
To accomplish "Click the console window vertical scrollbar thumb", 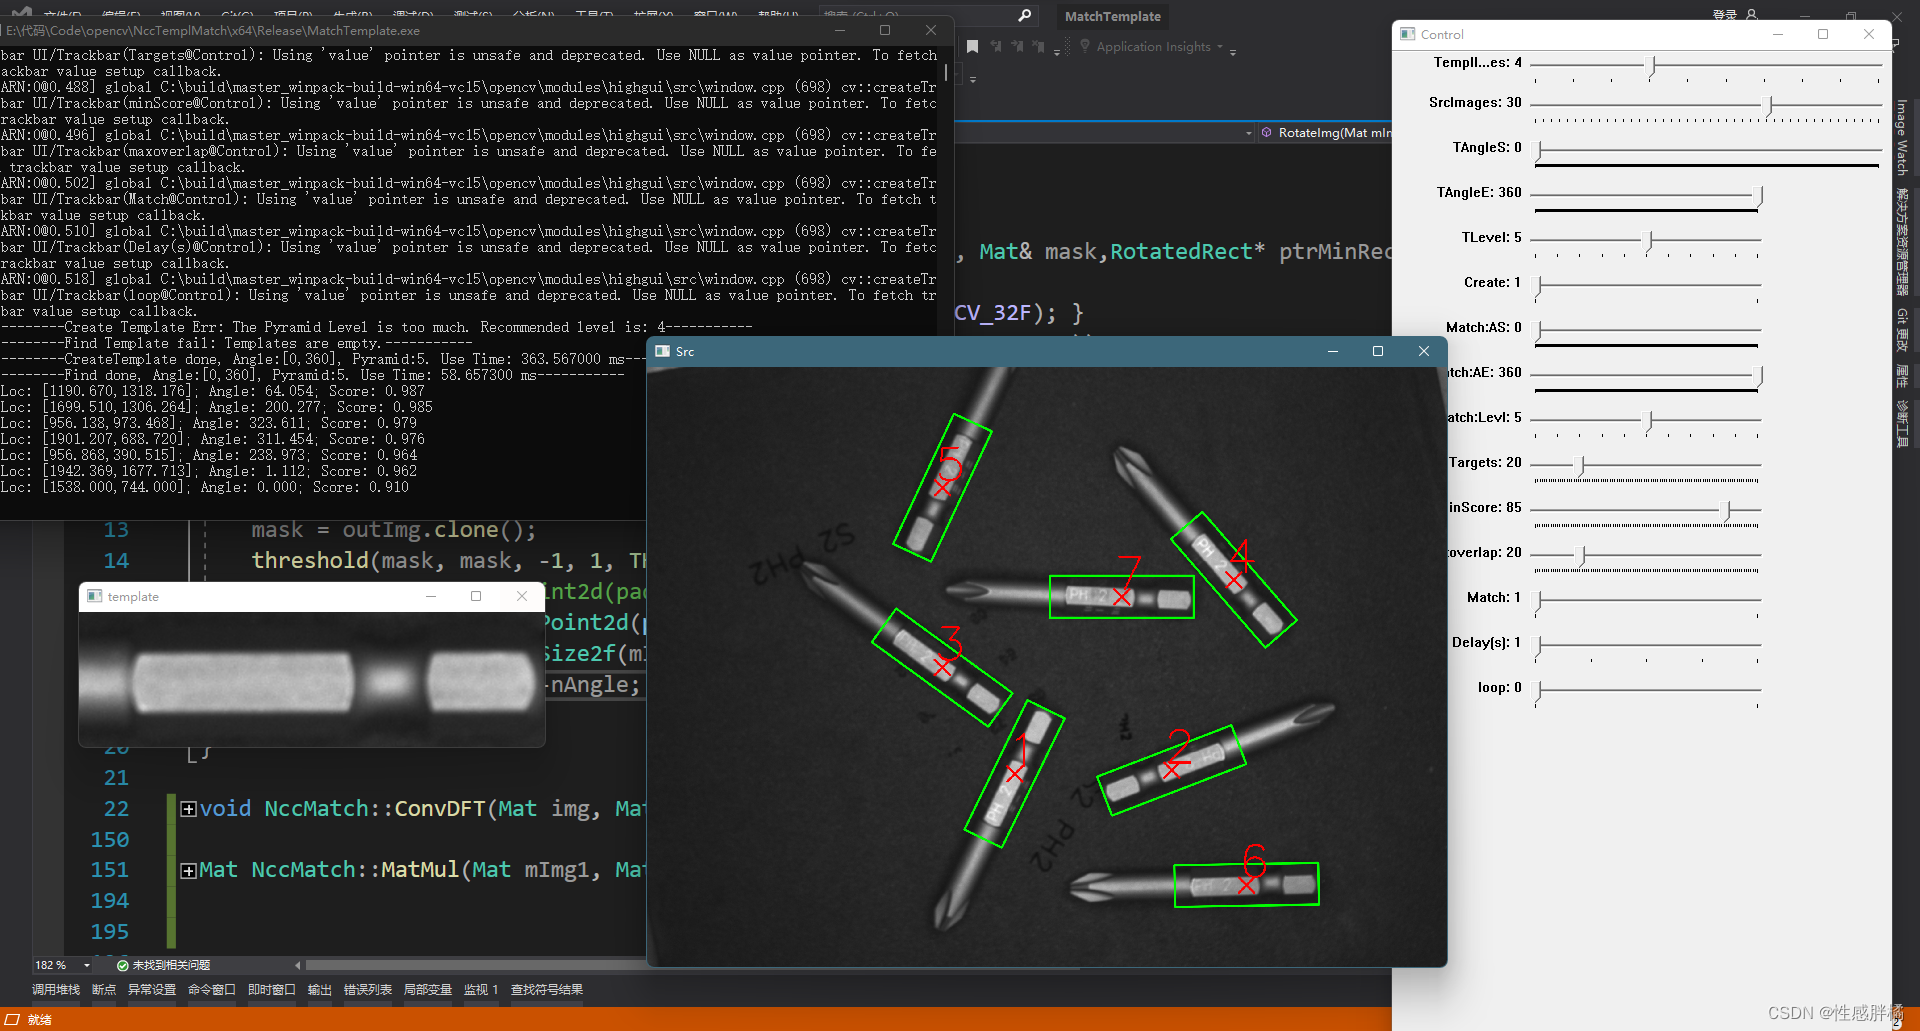I will coord(946,73).
